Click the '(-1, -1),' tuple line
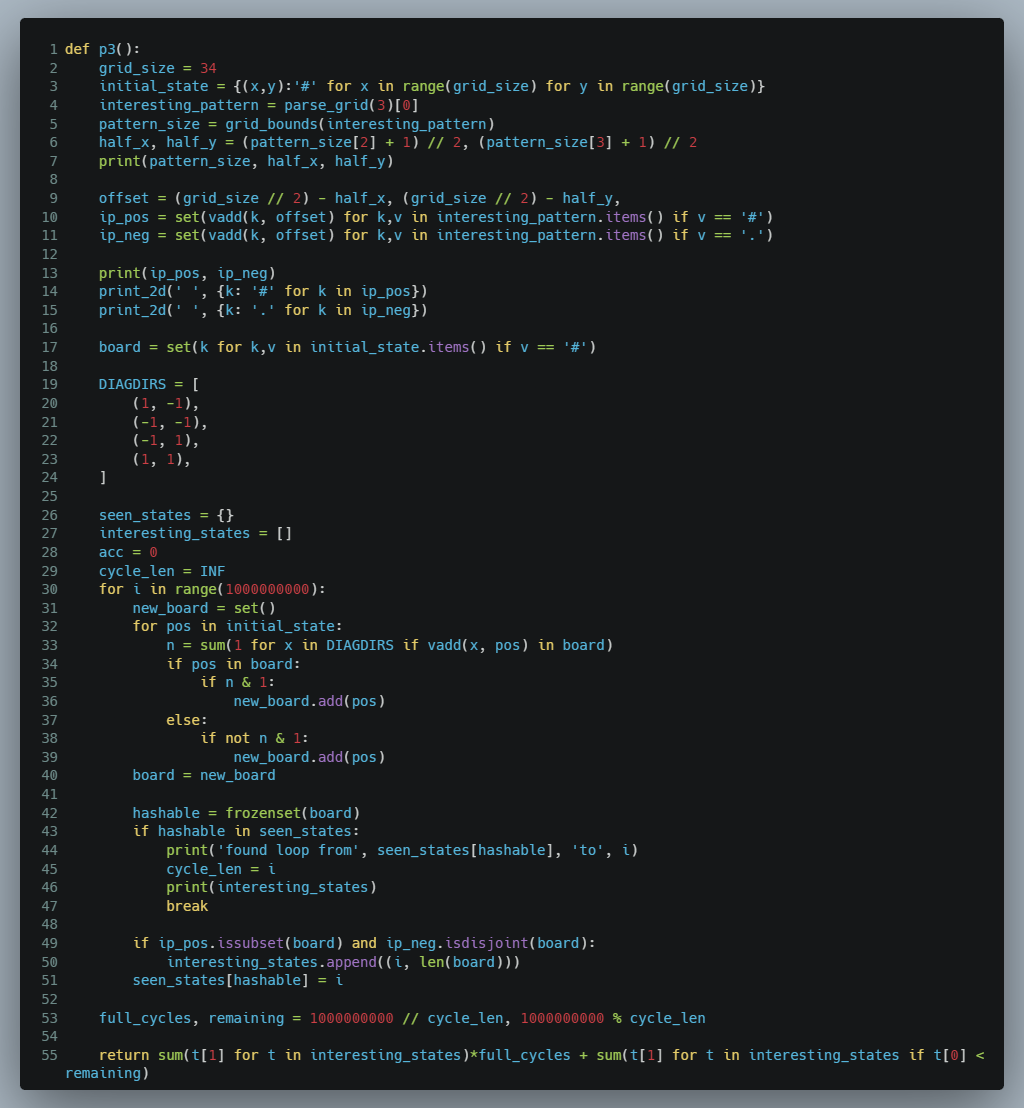Viewport: 1024px width, 1108px height. pos(170,422)
